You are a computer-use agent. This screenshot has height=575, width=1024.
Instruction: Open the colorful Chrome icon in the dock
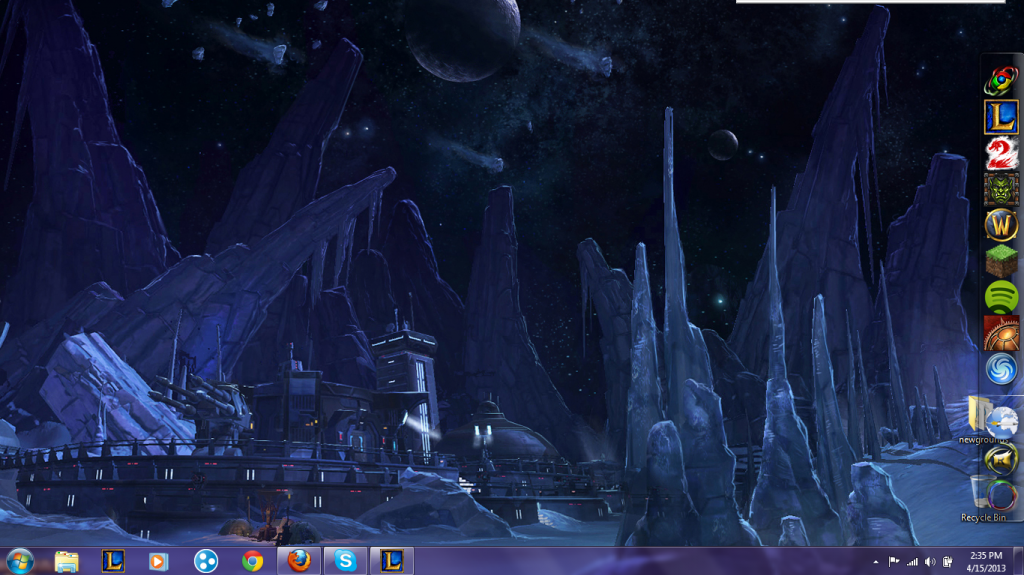click(x=1000, y=81)
